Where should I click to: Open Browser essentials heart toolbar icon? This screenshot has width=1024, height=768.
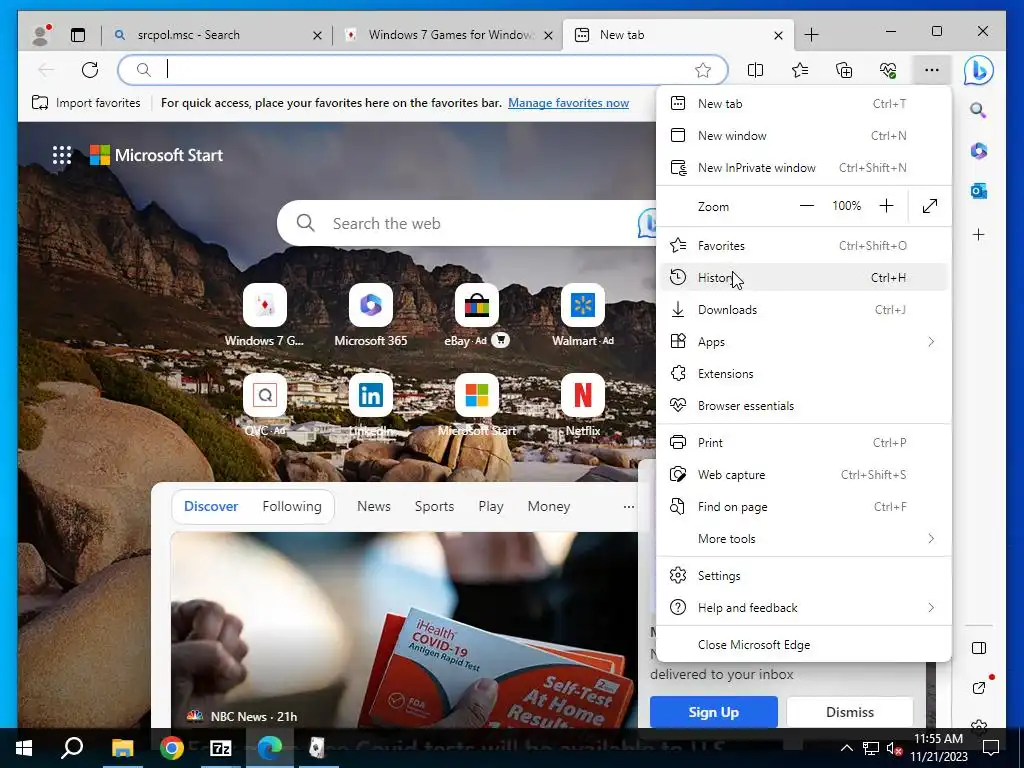click(x=888, y=70)
